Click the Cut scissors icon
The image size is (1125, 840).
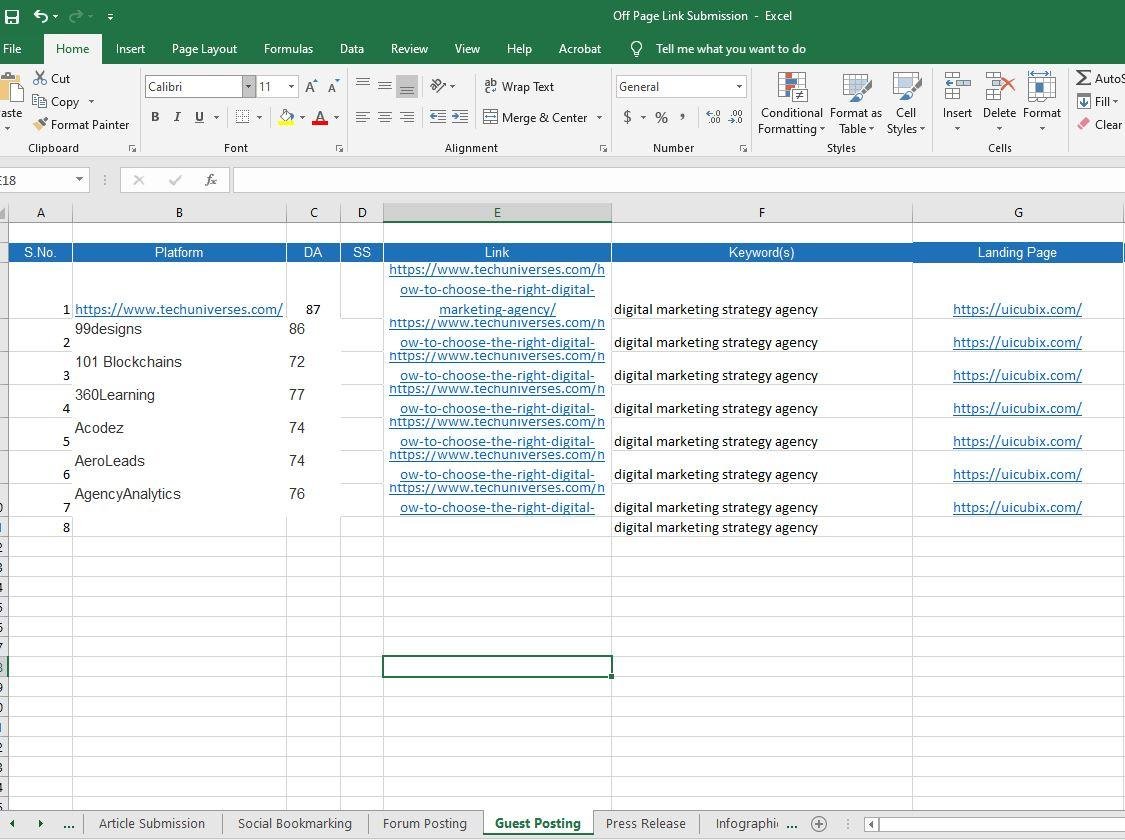click(39, 78)
